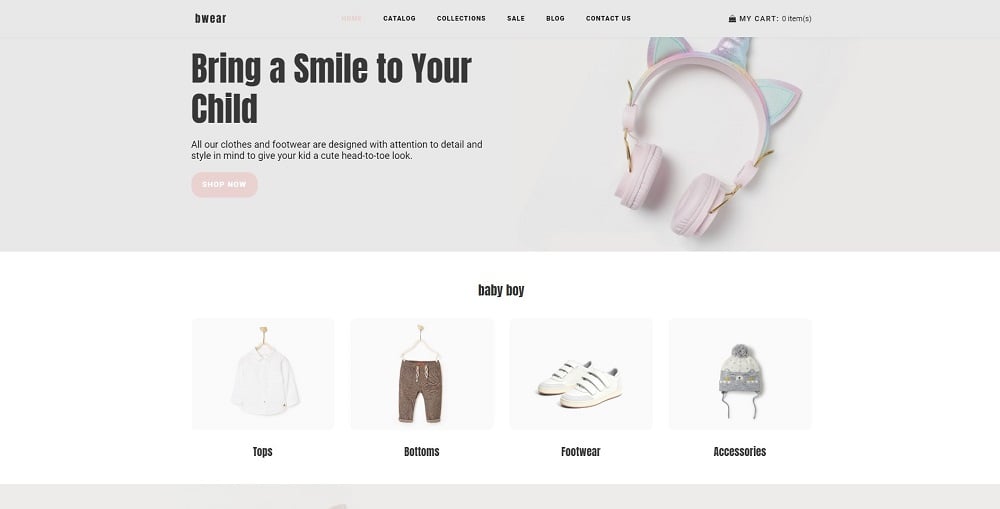Open the CONTACT US page
The image size is (1000, 509).
(608, 18)
